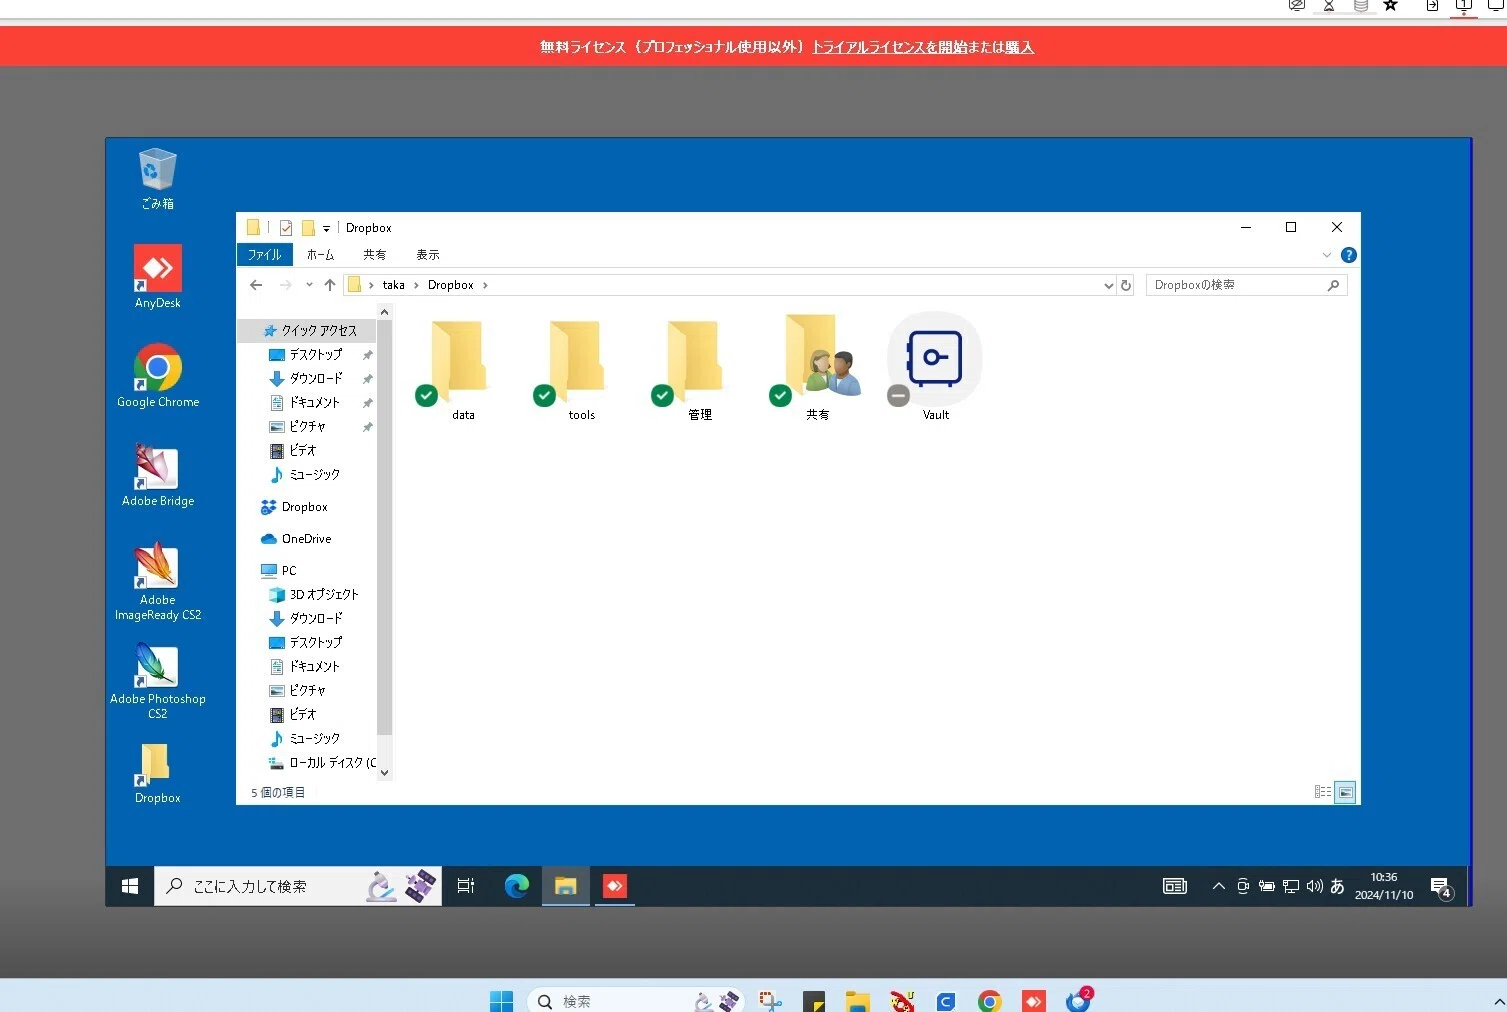The image size is (1507, 1012).
Task: Switch to large icons view layout
Action: [1346, 792]
